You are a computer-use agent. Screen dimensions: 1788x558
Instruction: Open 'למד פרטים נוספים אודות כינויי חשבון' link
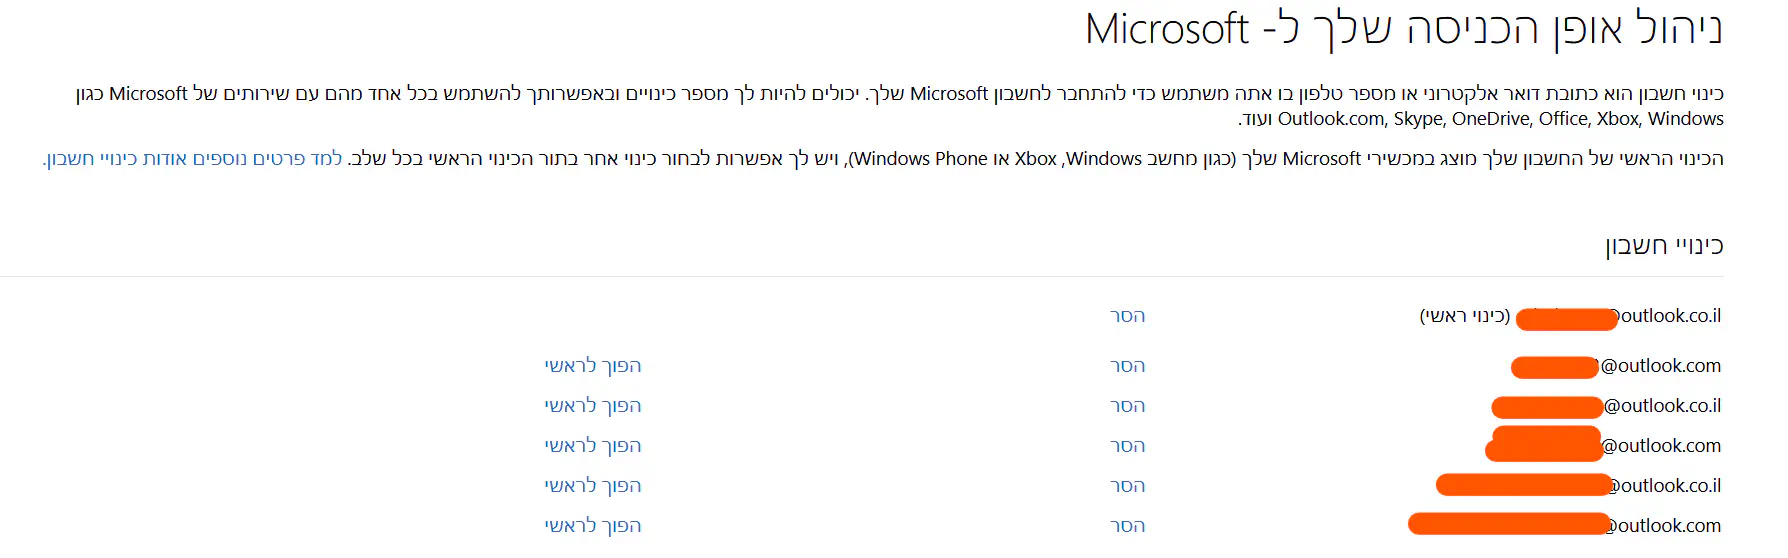(193, 159)
